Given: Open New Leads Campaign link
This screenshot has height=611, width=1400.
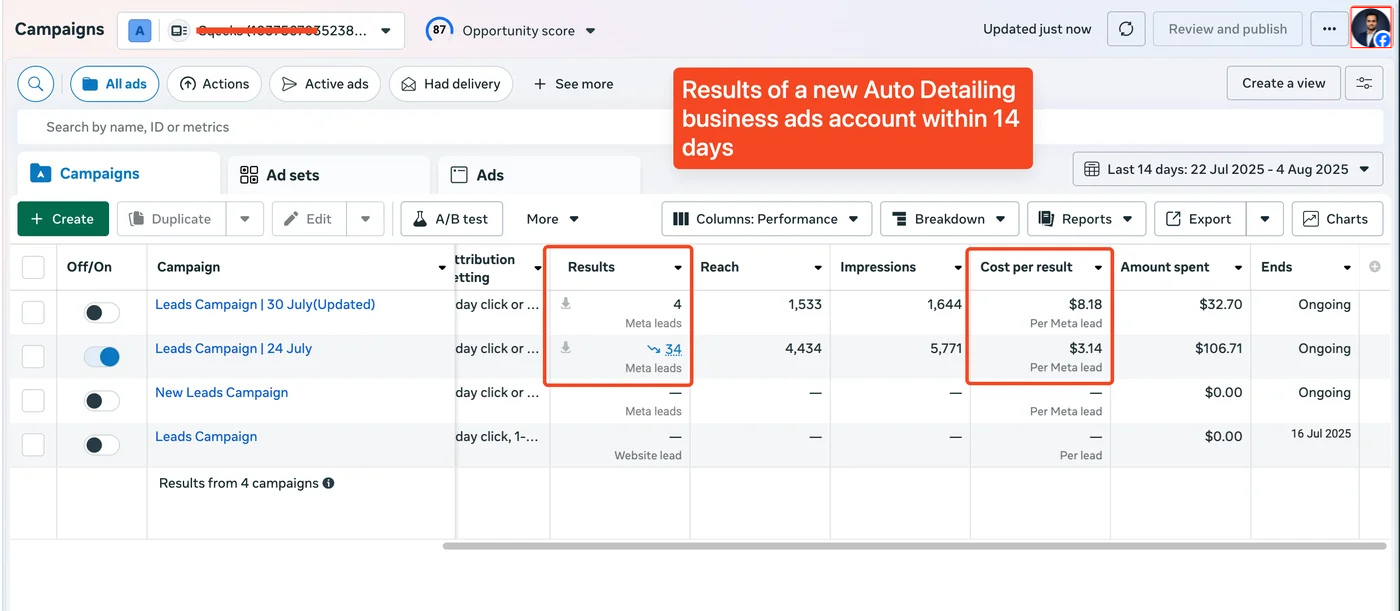Looking at the screenshot, I should click(221, 392).
